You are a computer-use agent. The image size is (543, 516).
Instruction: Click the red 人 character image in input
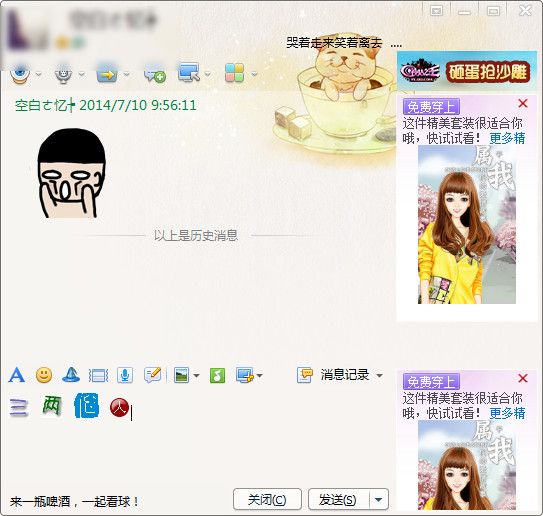coord(119,408)
